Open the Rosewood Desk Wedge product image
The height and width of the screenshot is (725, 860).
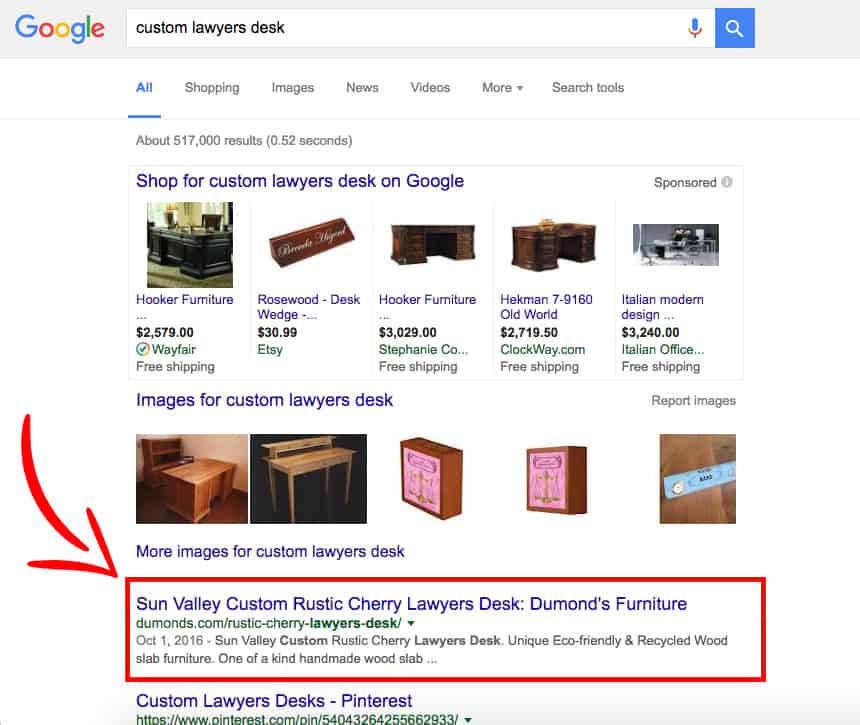coord(312,243)
